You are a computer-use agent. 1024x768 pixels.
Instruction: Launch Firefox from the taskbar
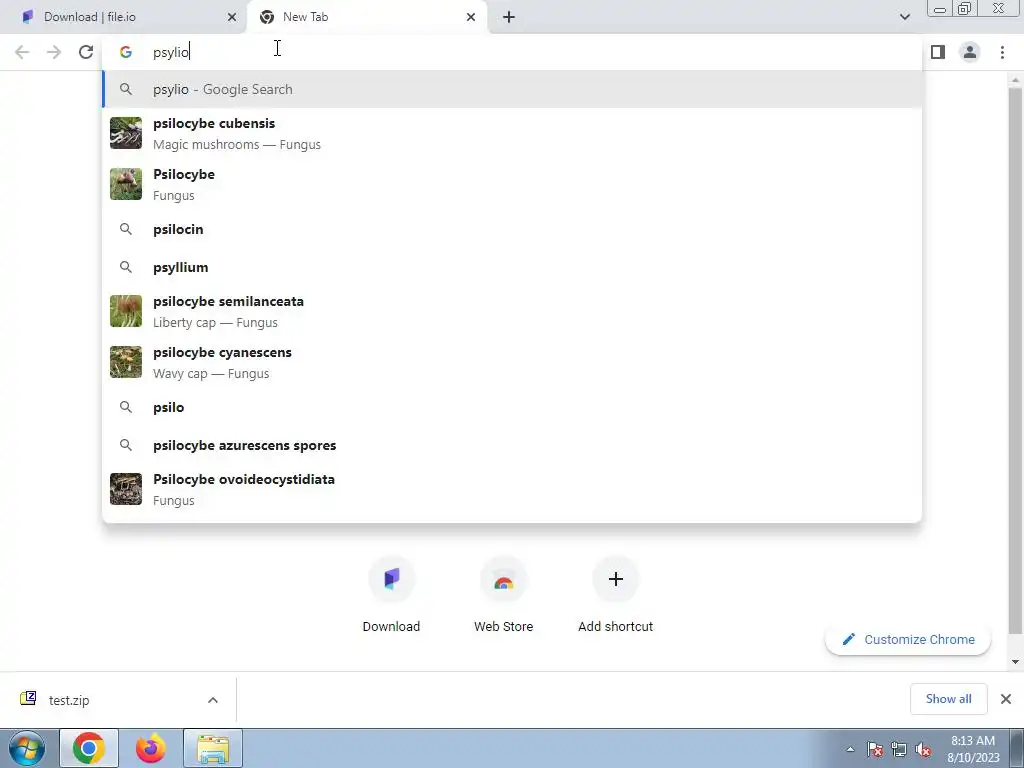tap(150, 748)
